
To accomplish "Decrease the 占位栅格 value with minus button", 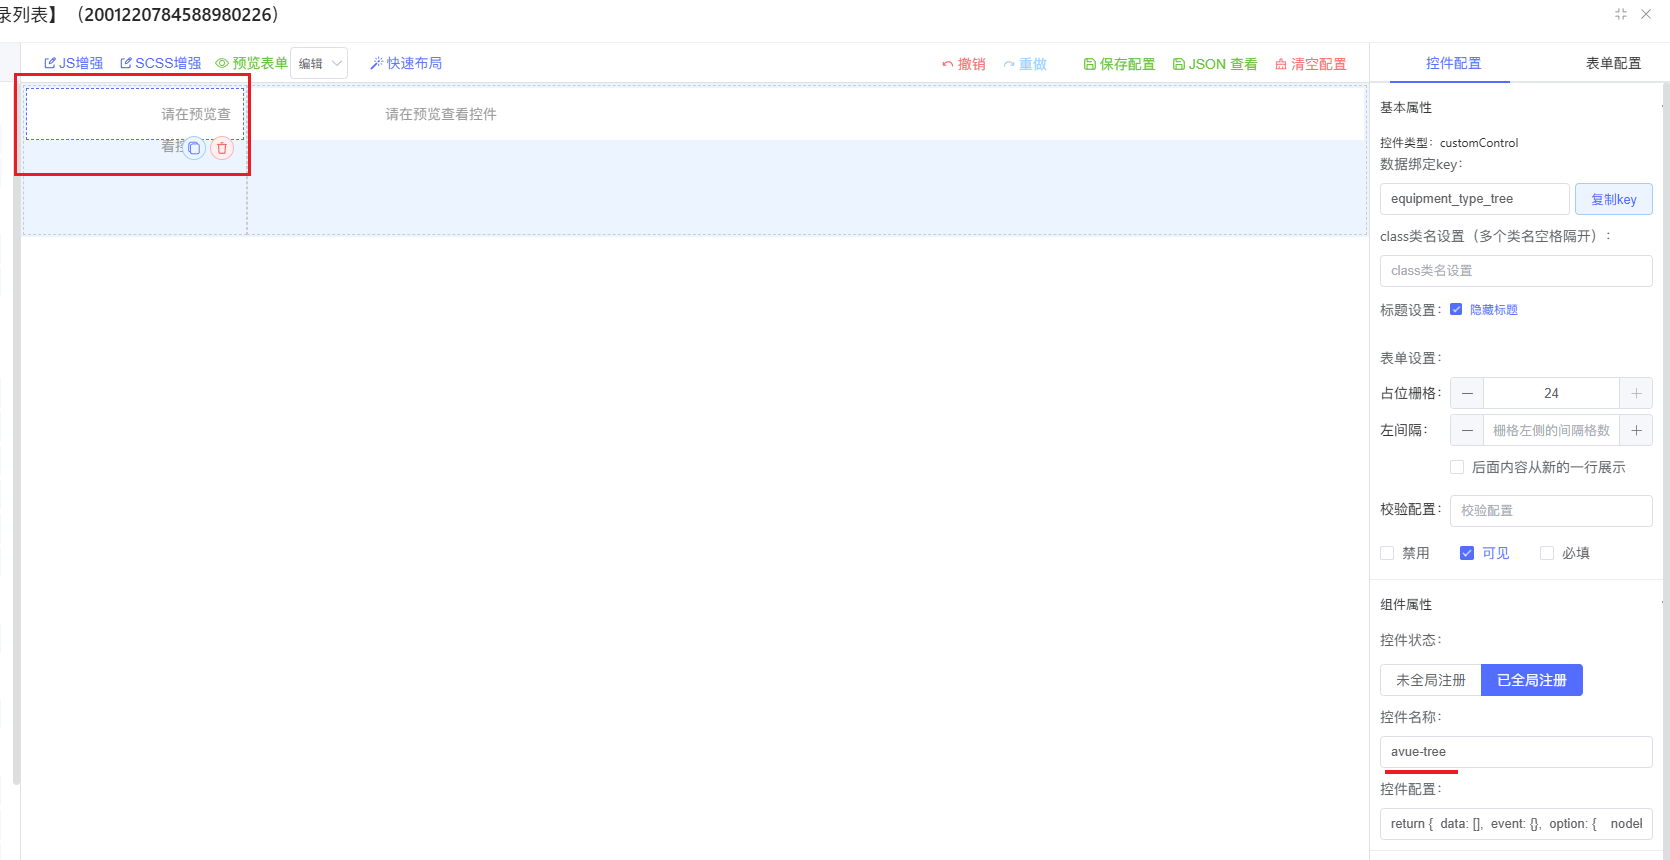I will tap(1467, 393).
